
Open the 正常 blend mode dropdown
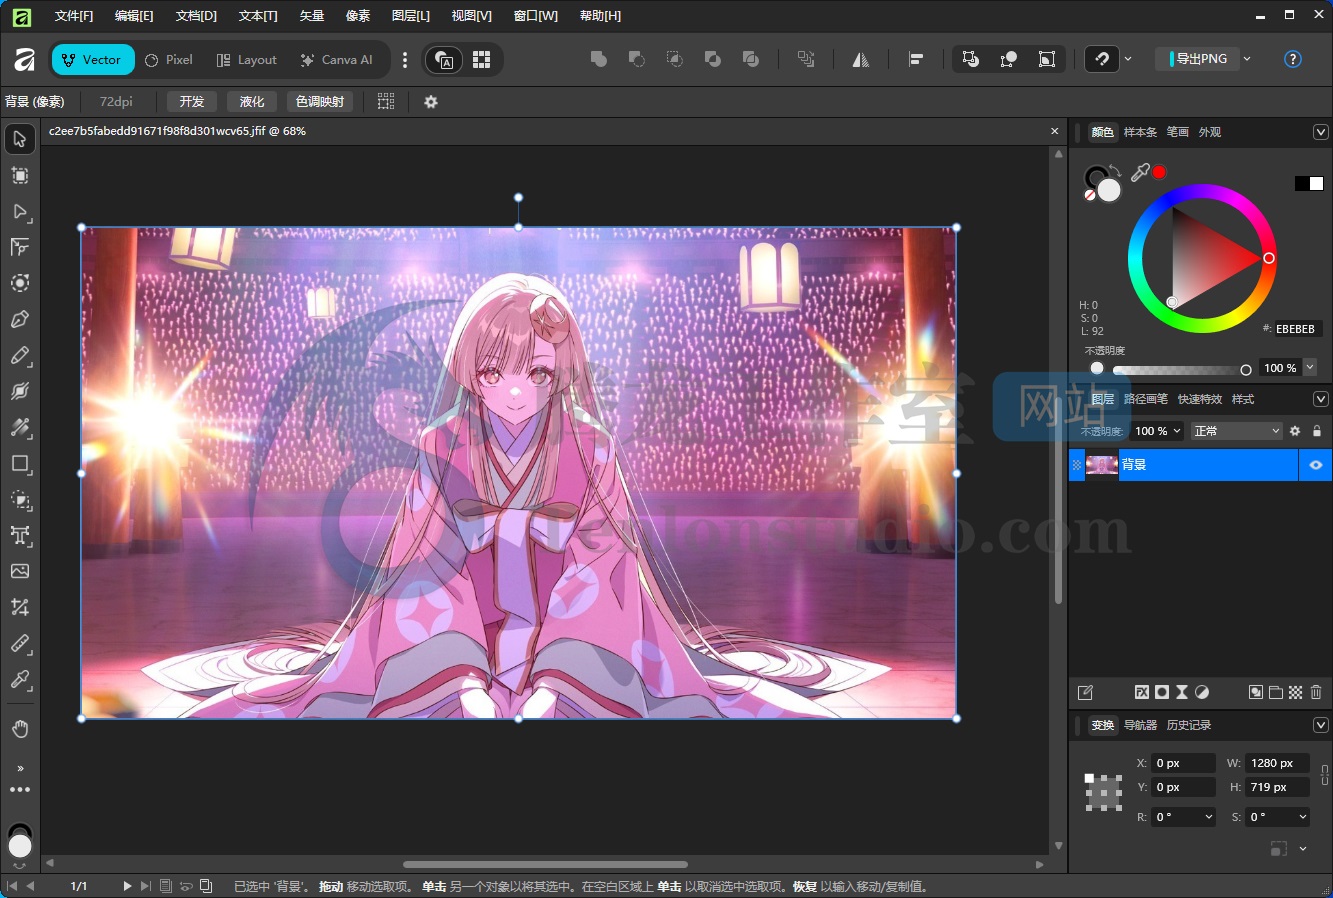point(1236,431)
